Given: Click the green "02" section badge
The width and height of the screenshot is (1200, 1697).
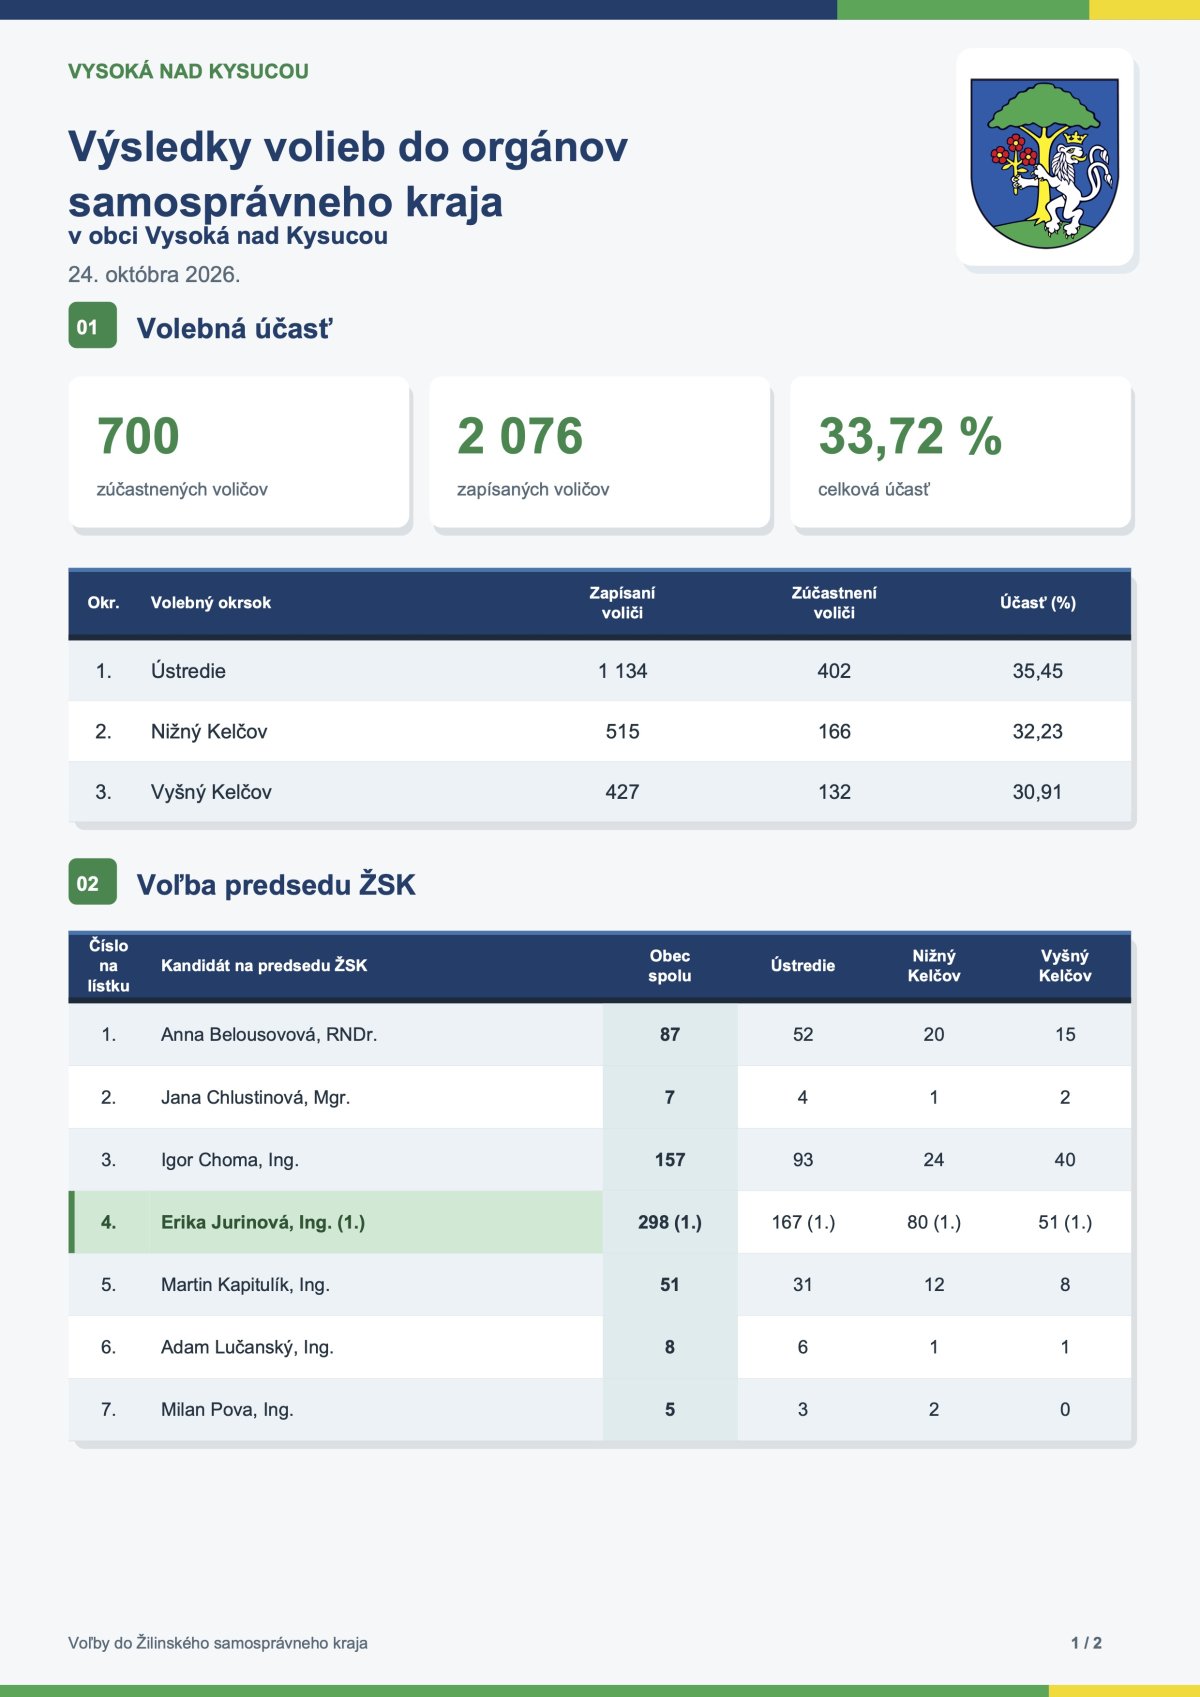Looking at the screenshot, I should [x=92, y=882].
